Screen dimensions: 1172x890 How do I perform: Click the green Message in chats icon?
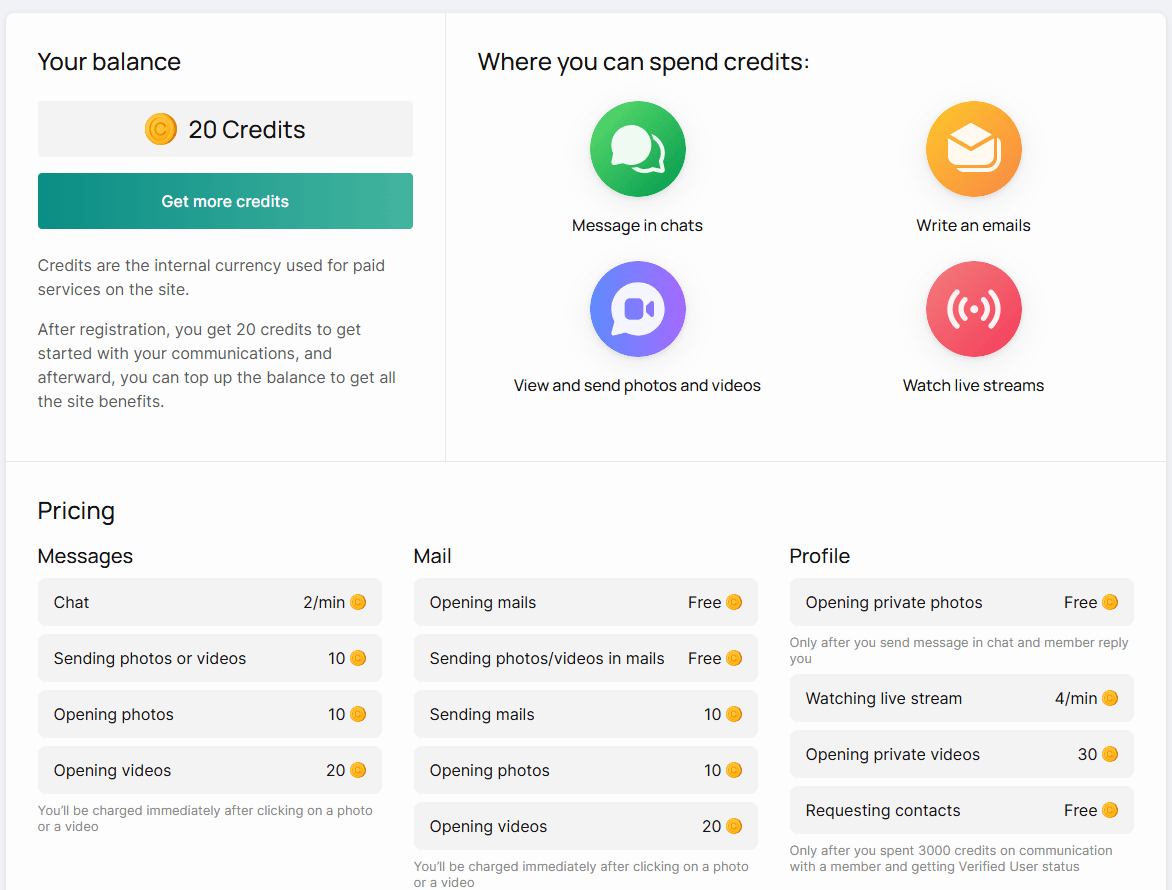tap(637, 149)
